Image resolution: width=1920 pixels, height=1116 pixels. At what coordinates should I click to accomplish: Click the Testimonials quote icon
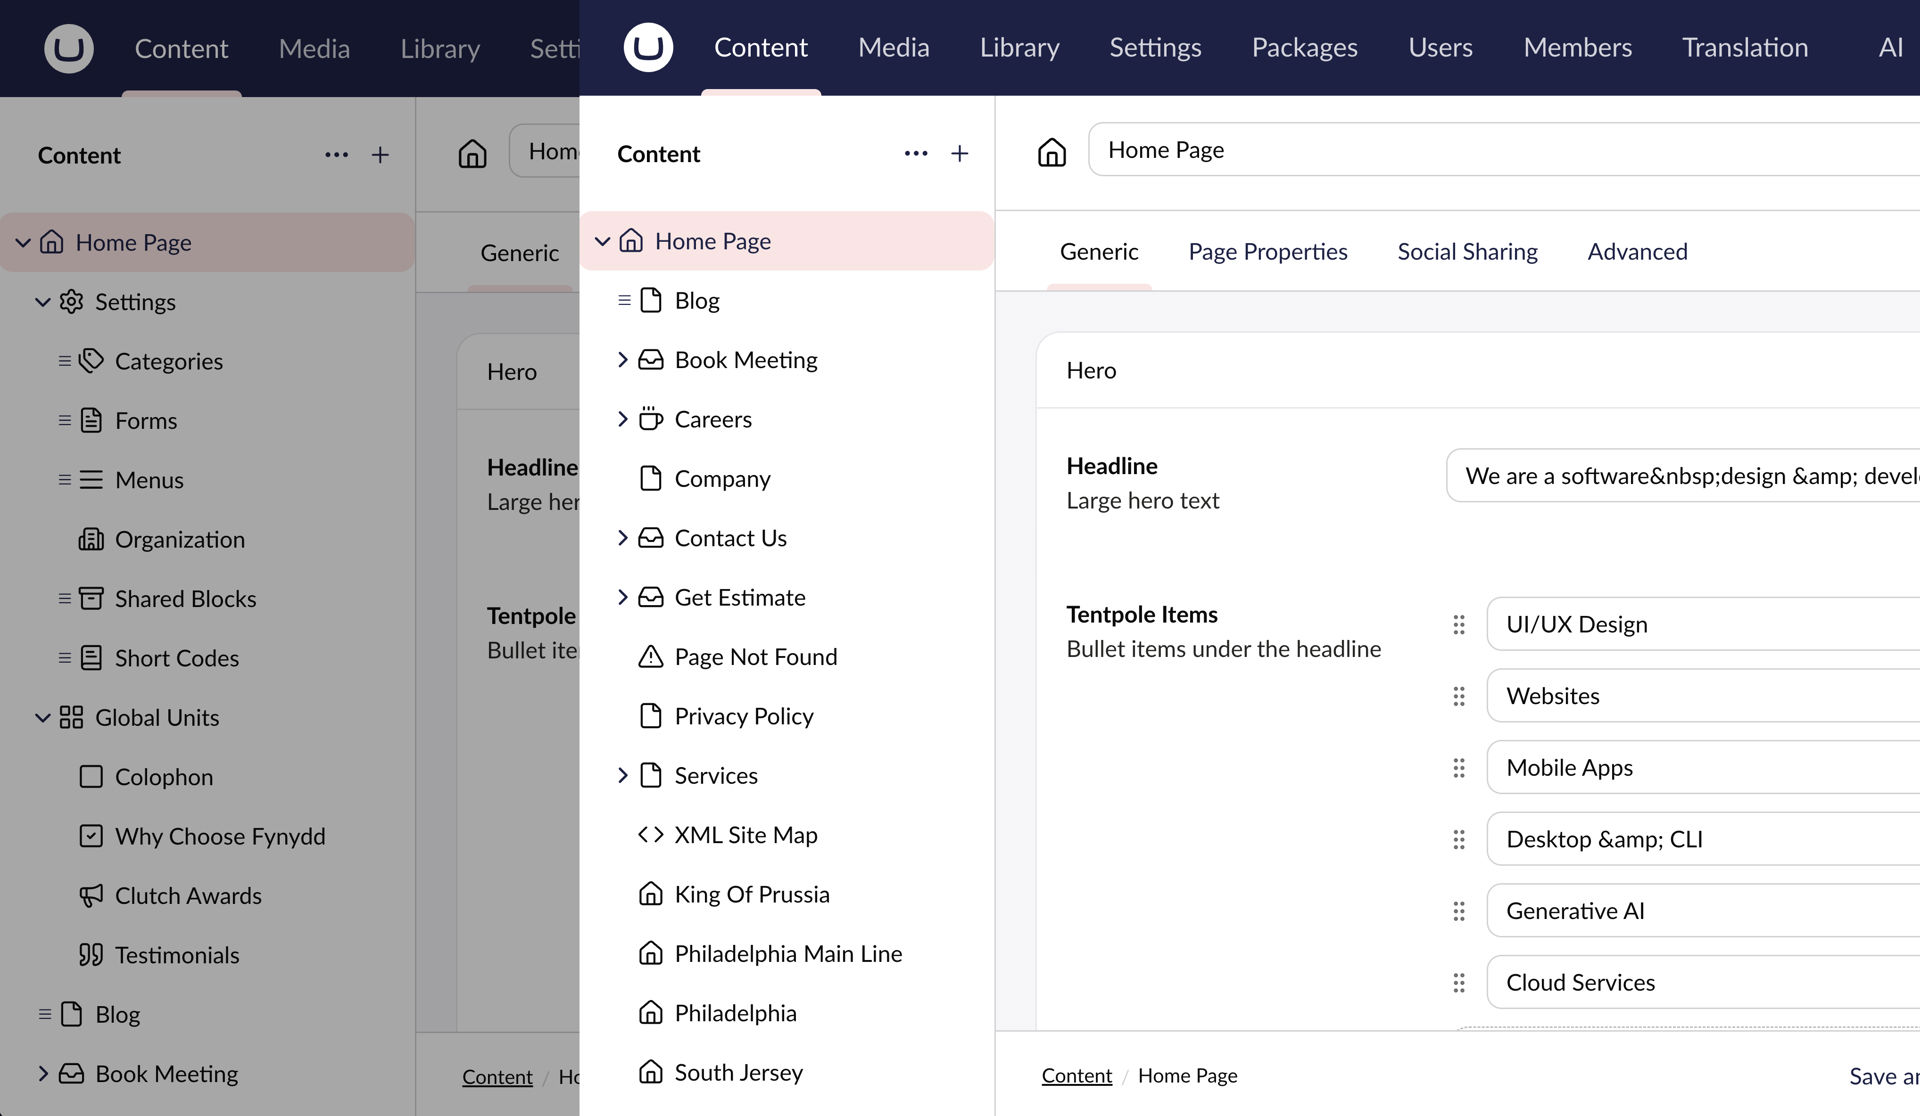coord(91,955)
